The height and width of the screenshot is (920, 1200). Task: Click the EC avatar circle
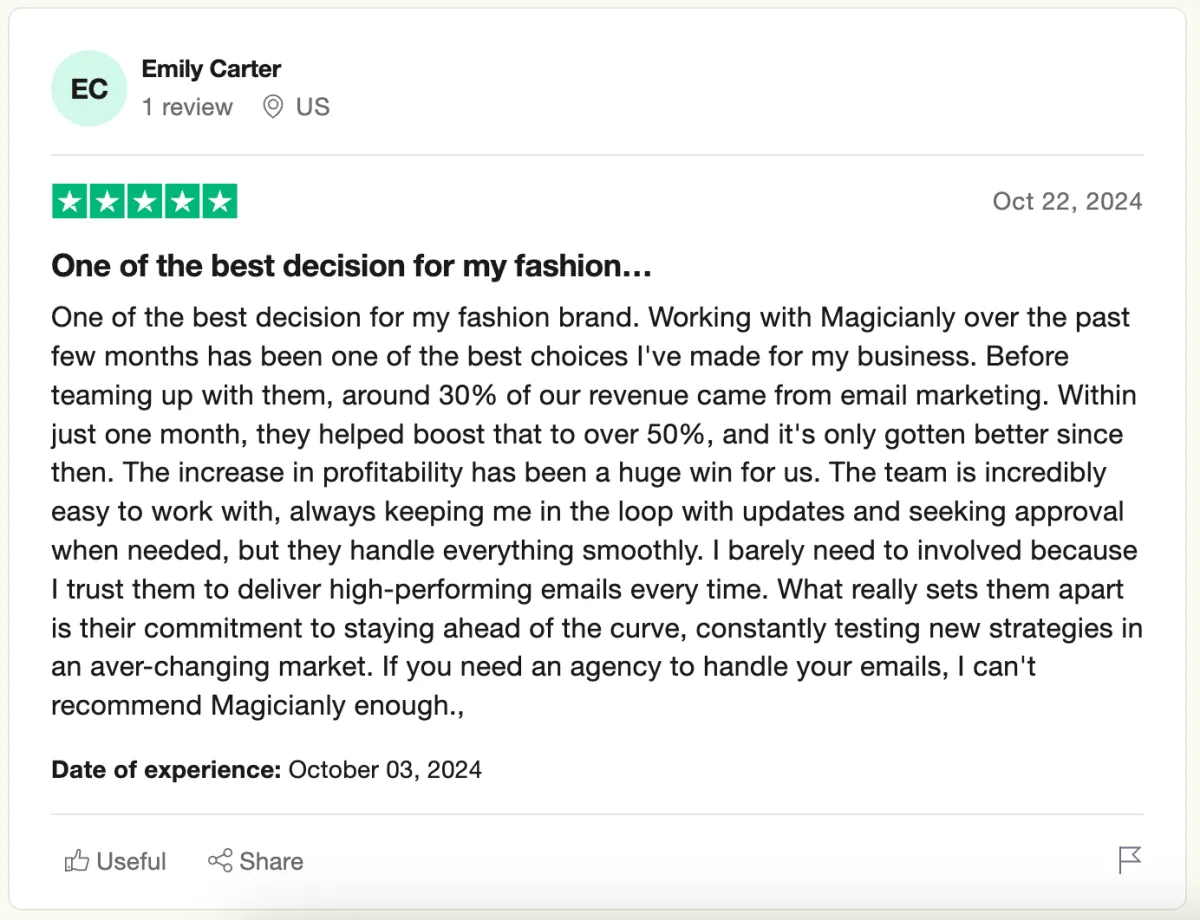pyautogui.click(x=89, y=88)
